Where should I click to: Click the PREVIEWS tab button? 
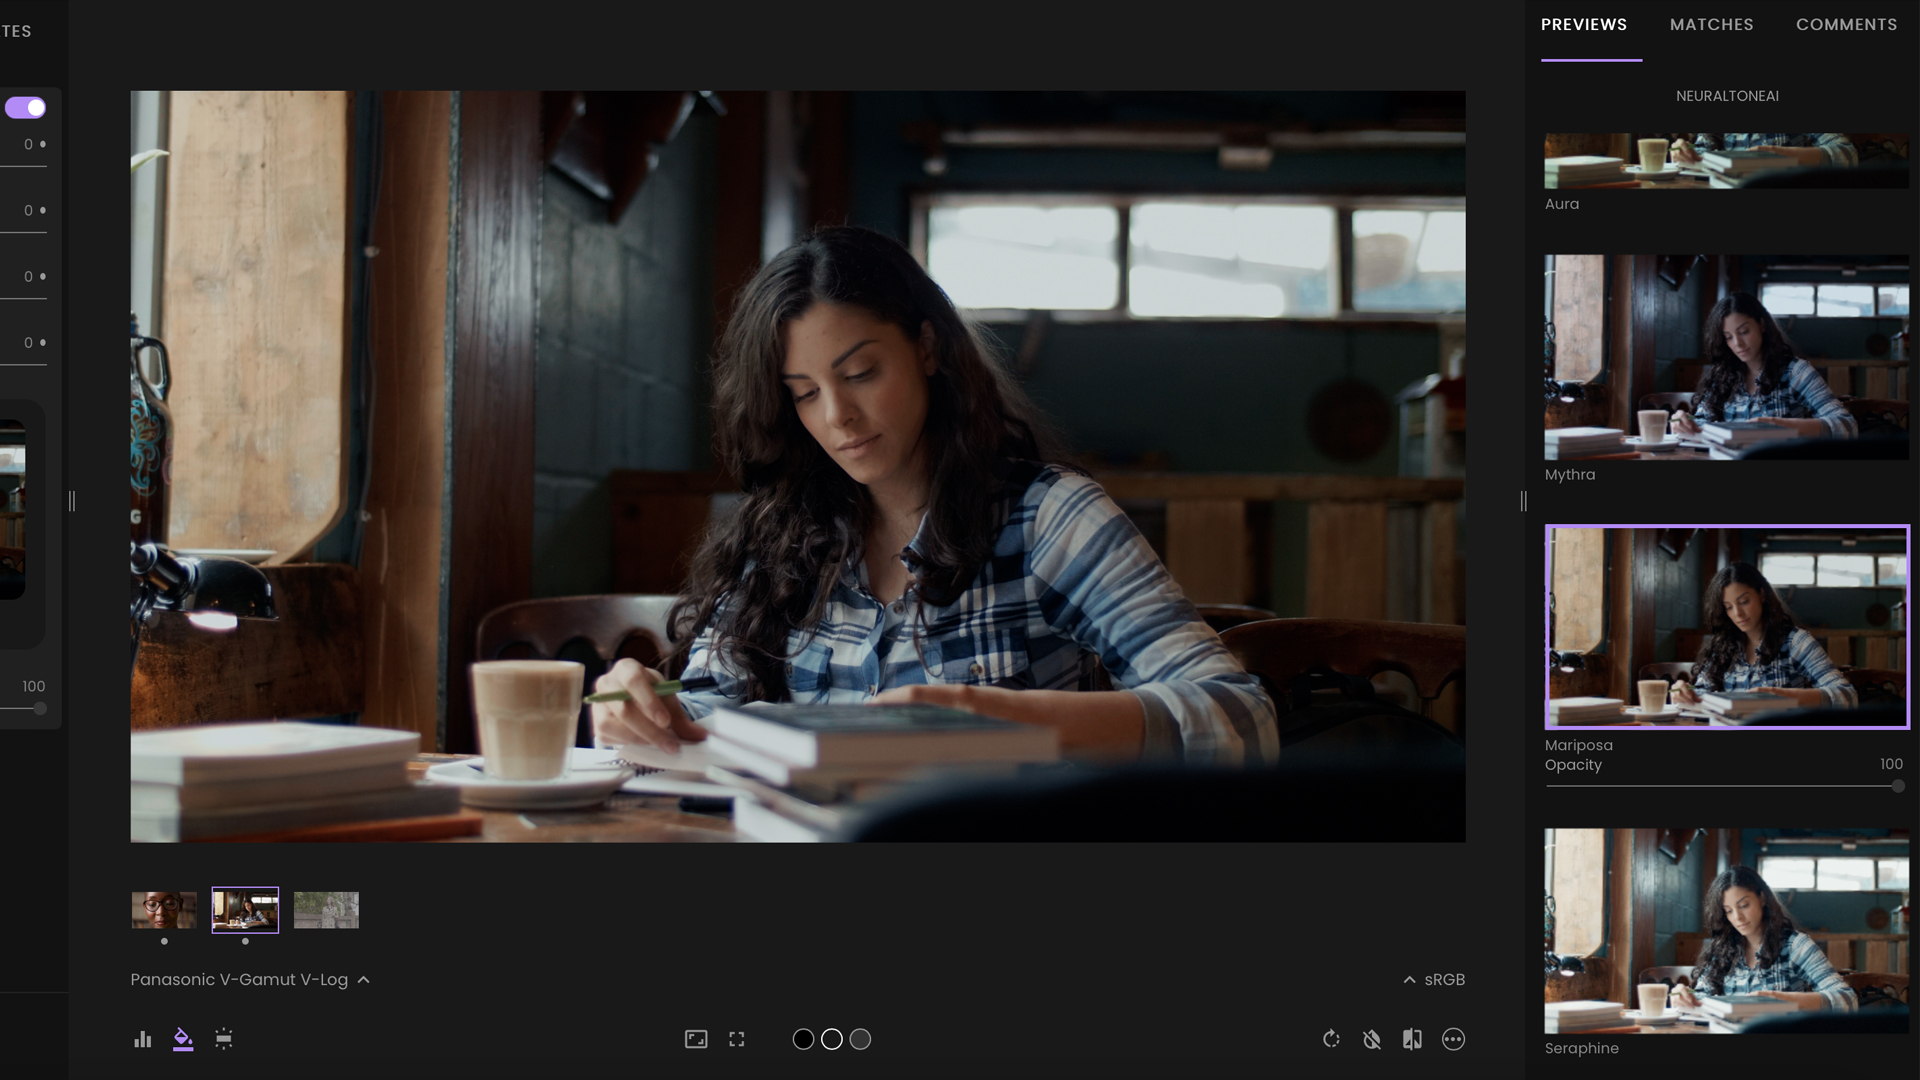coord(1584,24)
